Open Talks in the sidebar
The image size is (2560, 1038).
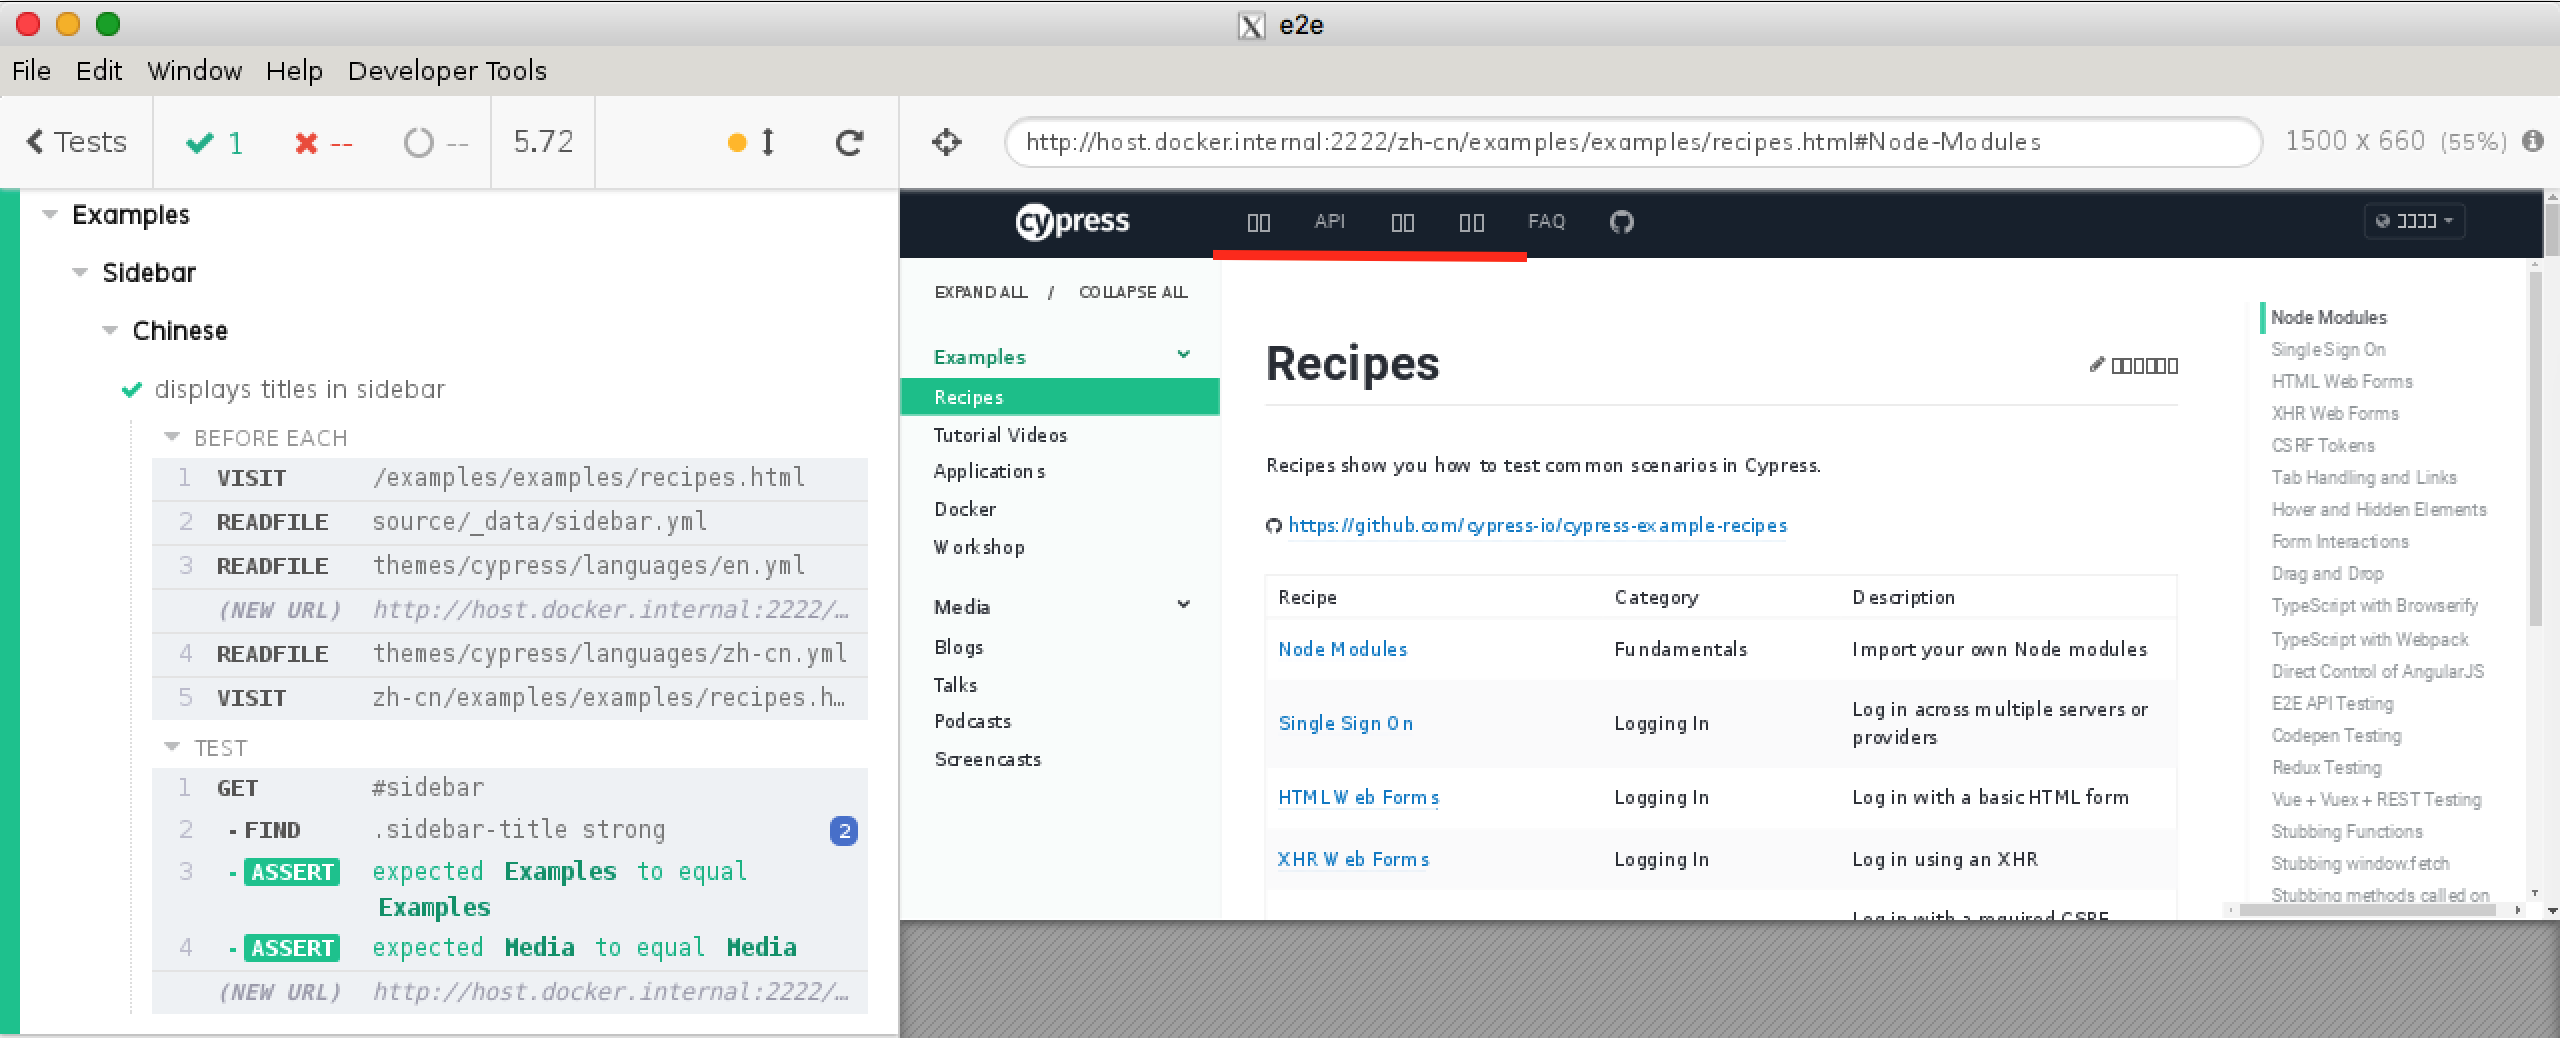coord(955,685)
